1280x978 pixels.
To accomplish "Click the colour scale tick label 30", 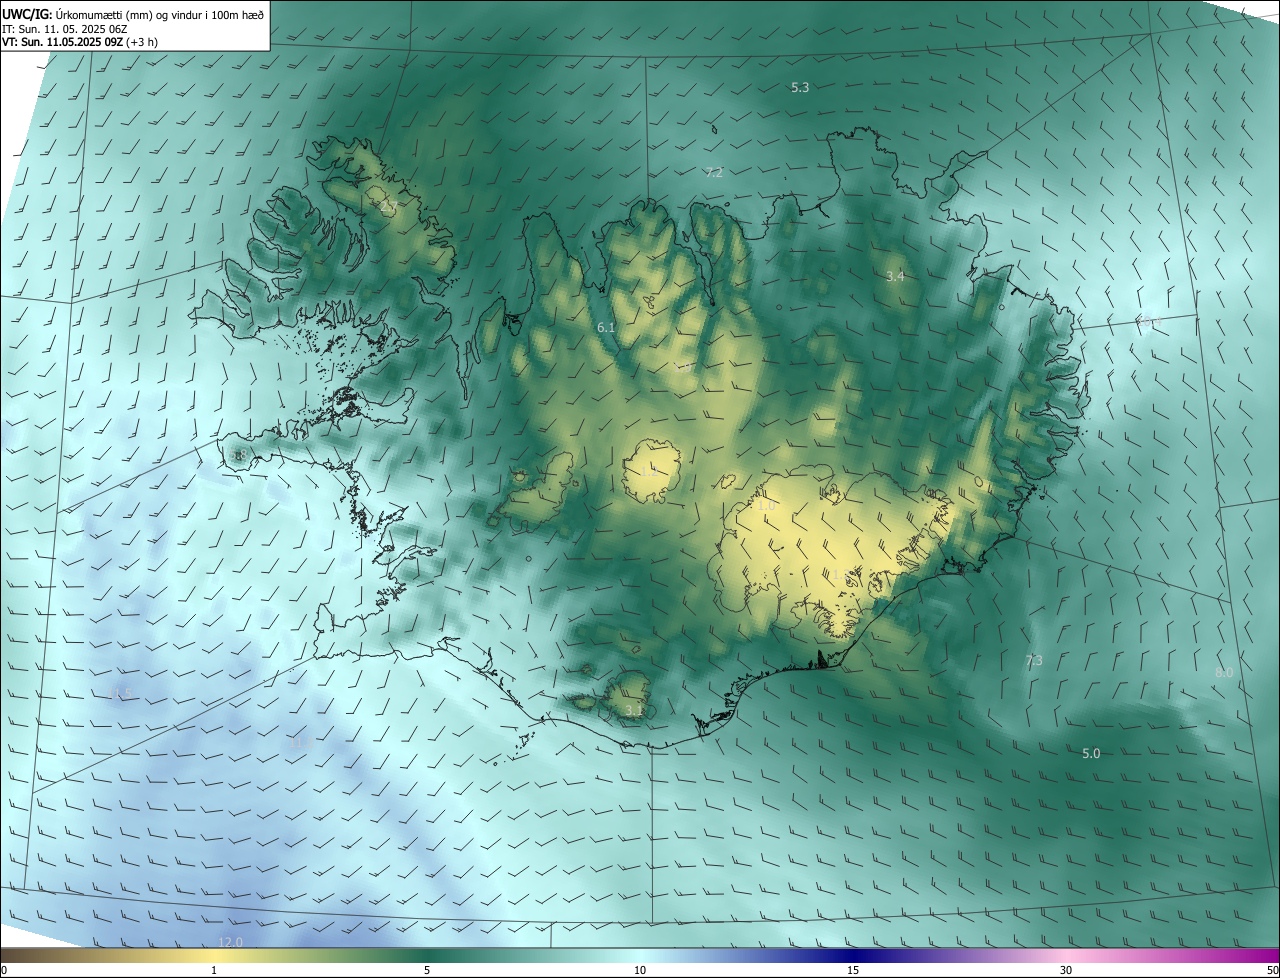I will pos(1066,971).
